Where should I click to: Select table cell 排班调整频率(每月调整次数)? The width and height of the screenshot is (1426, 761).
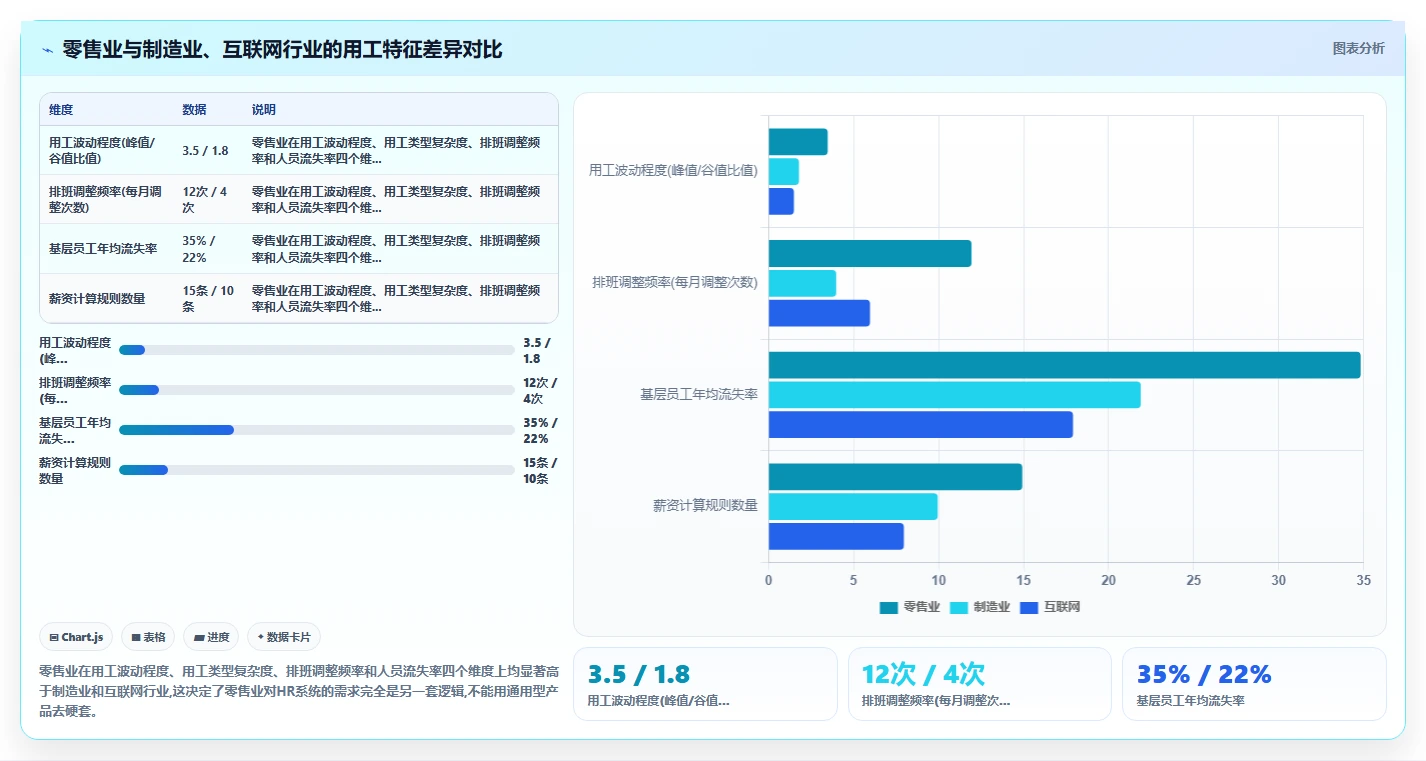106,199
